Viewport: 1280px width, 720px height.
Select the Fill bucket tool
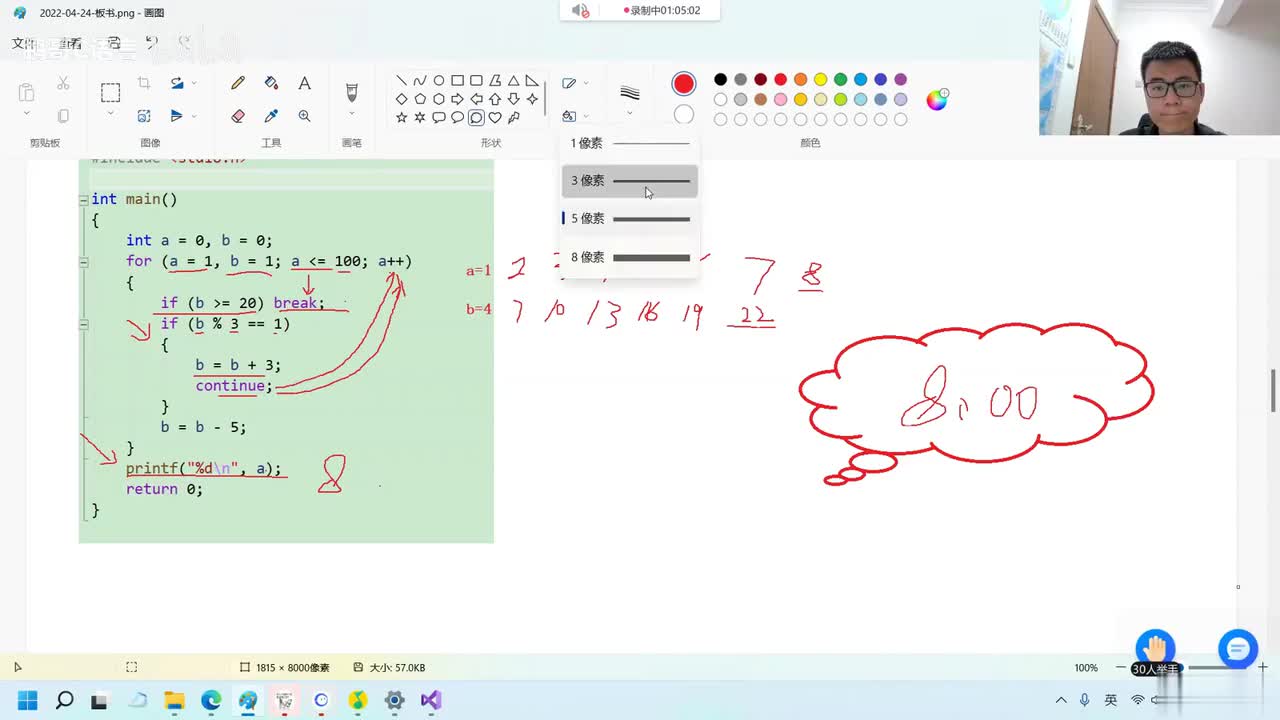pyautogui.click(x=271, y=84)
